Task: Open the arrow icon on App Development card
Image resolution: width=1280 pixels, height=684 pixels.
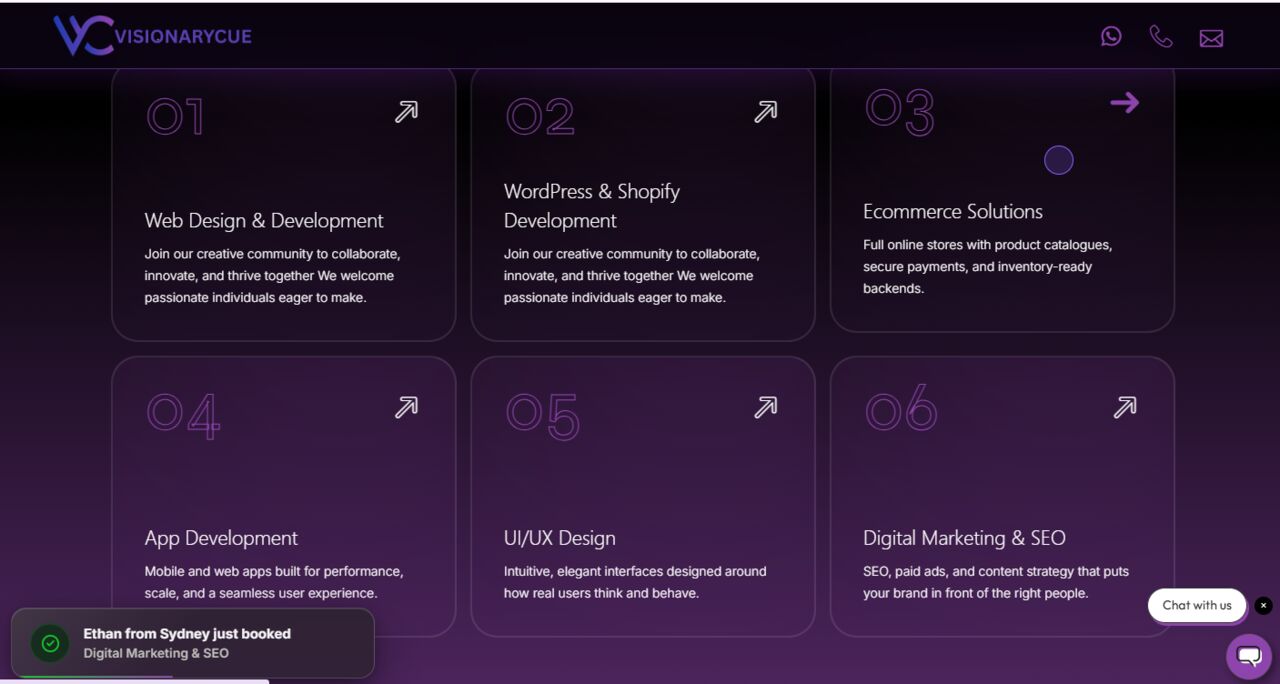Action: (x=406, y=407)
